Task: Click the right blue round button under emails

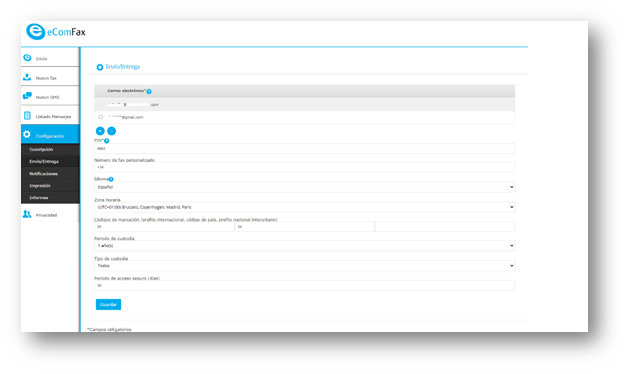Action: click(112, 131)
